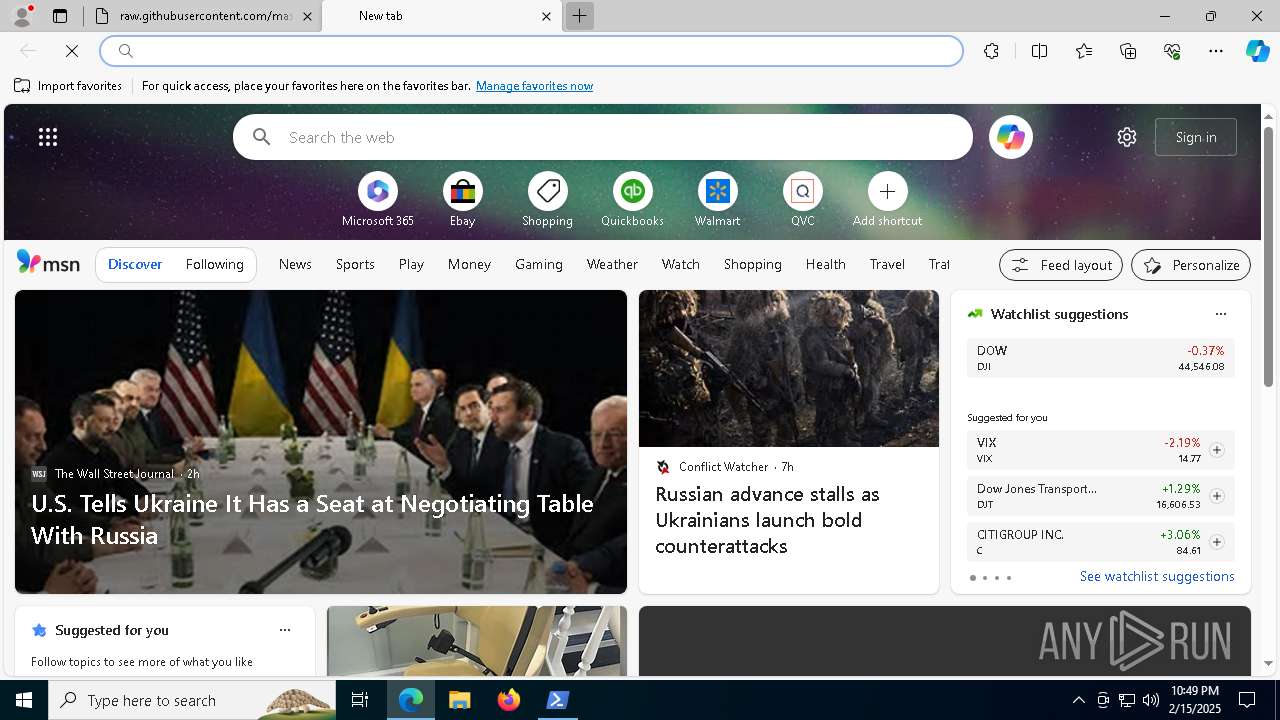Add VIX to watchlist

[x=1216, y=450]
